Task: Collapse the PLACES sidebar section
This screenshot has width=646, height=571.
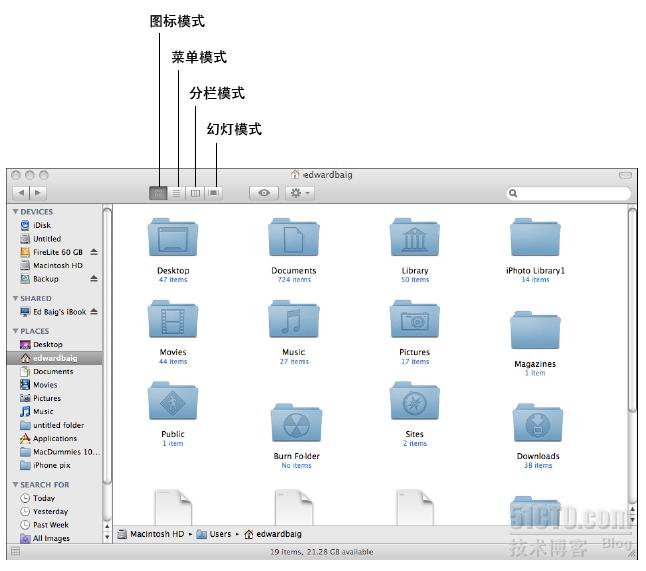Action: click(x=15, y=331)
